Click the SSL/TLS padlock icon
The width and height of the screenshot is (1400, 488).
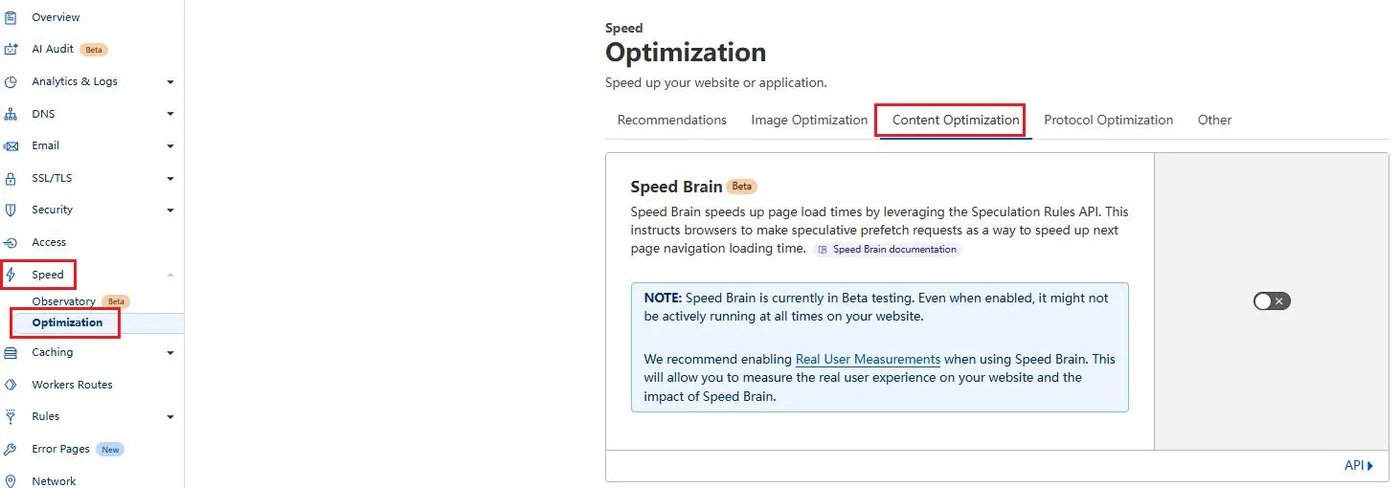(x=10, y=178)
